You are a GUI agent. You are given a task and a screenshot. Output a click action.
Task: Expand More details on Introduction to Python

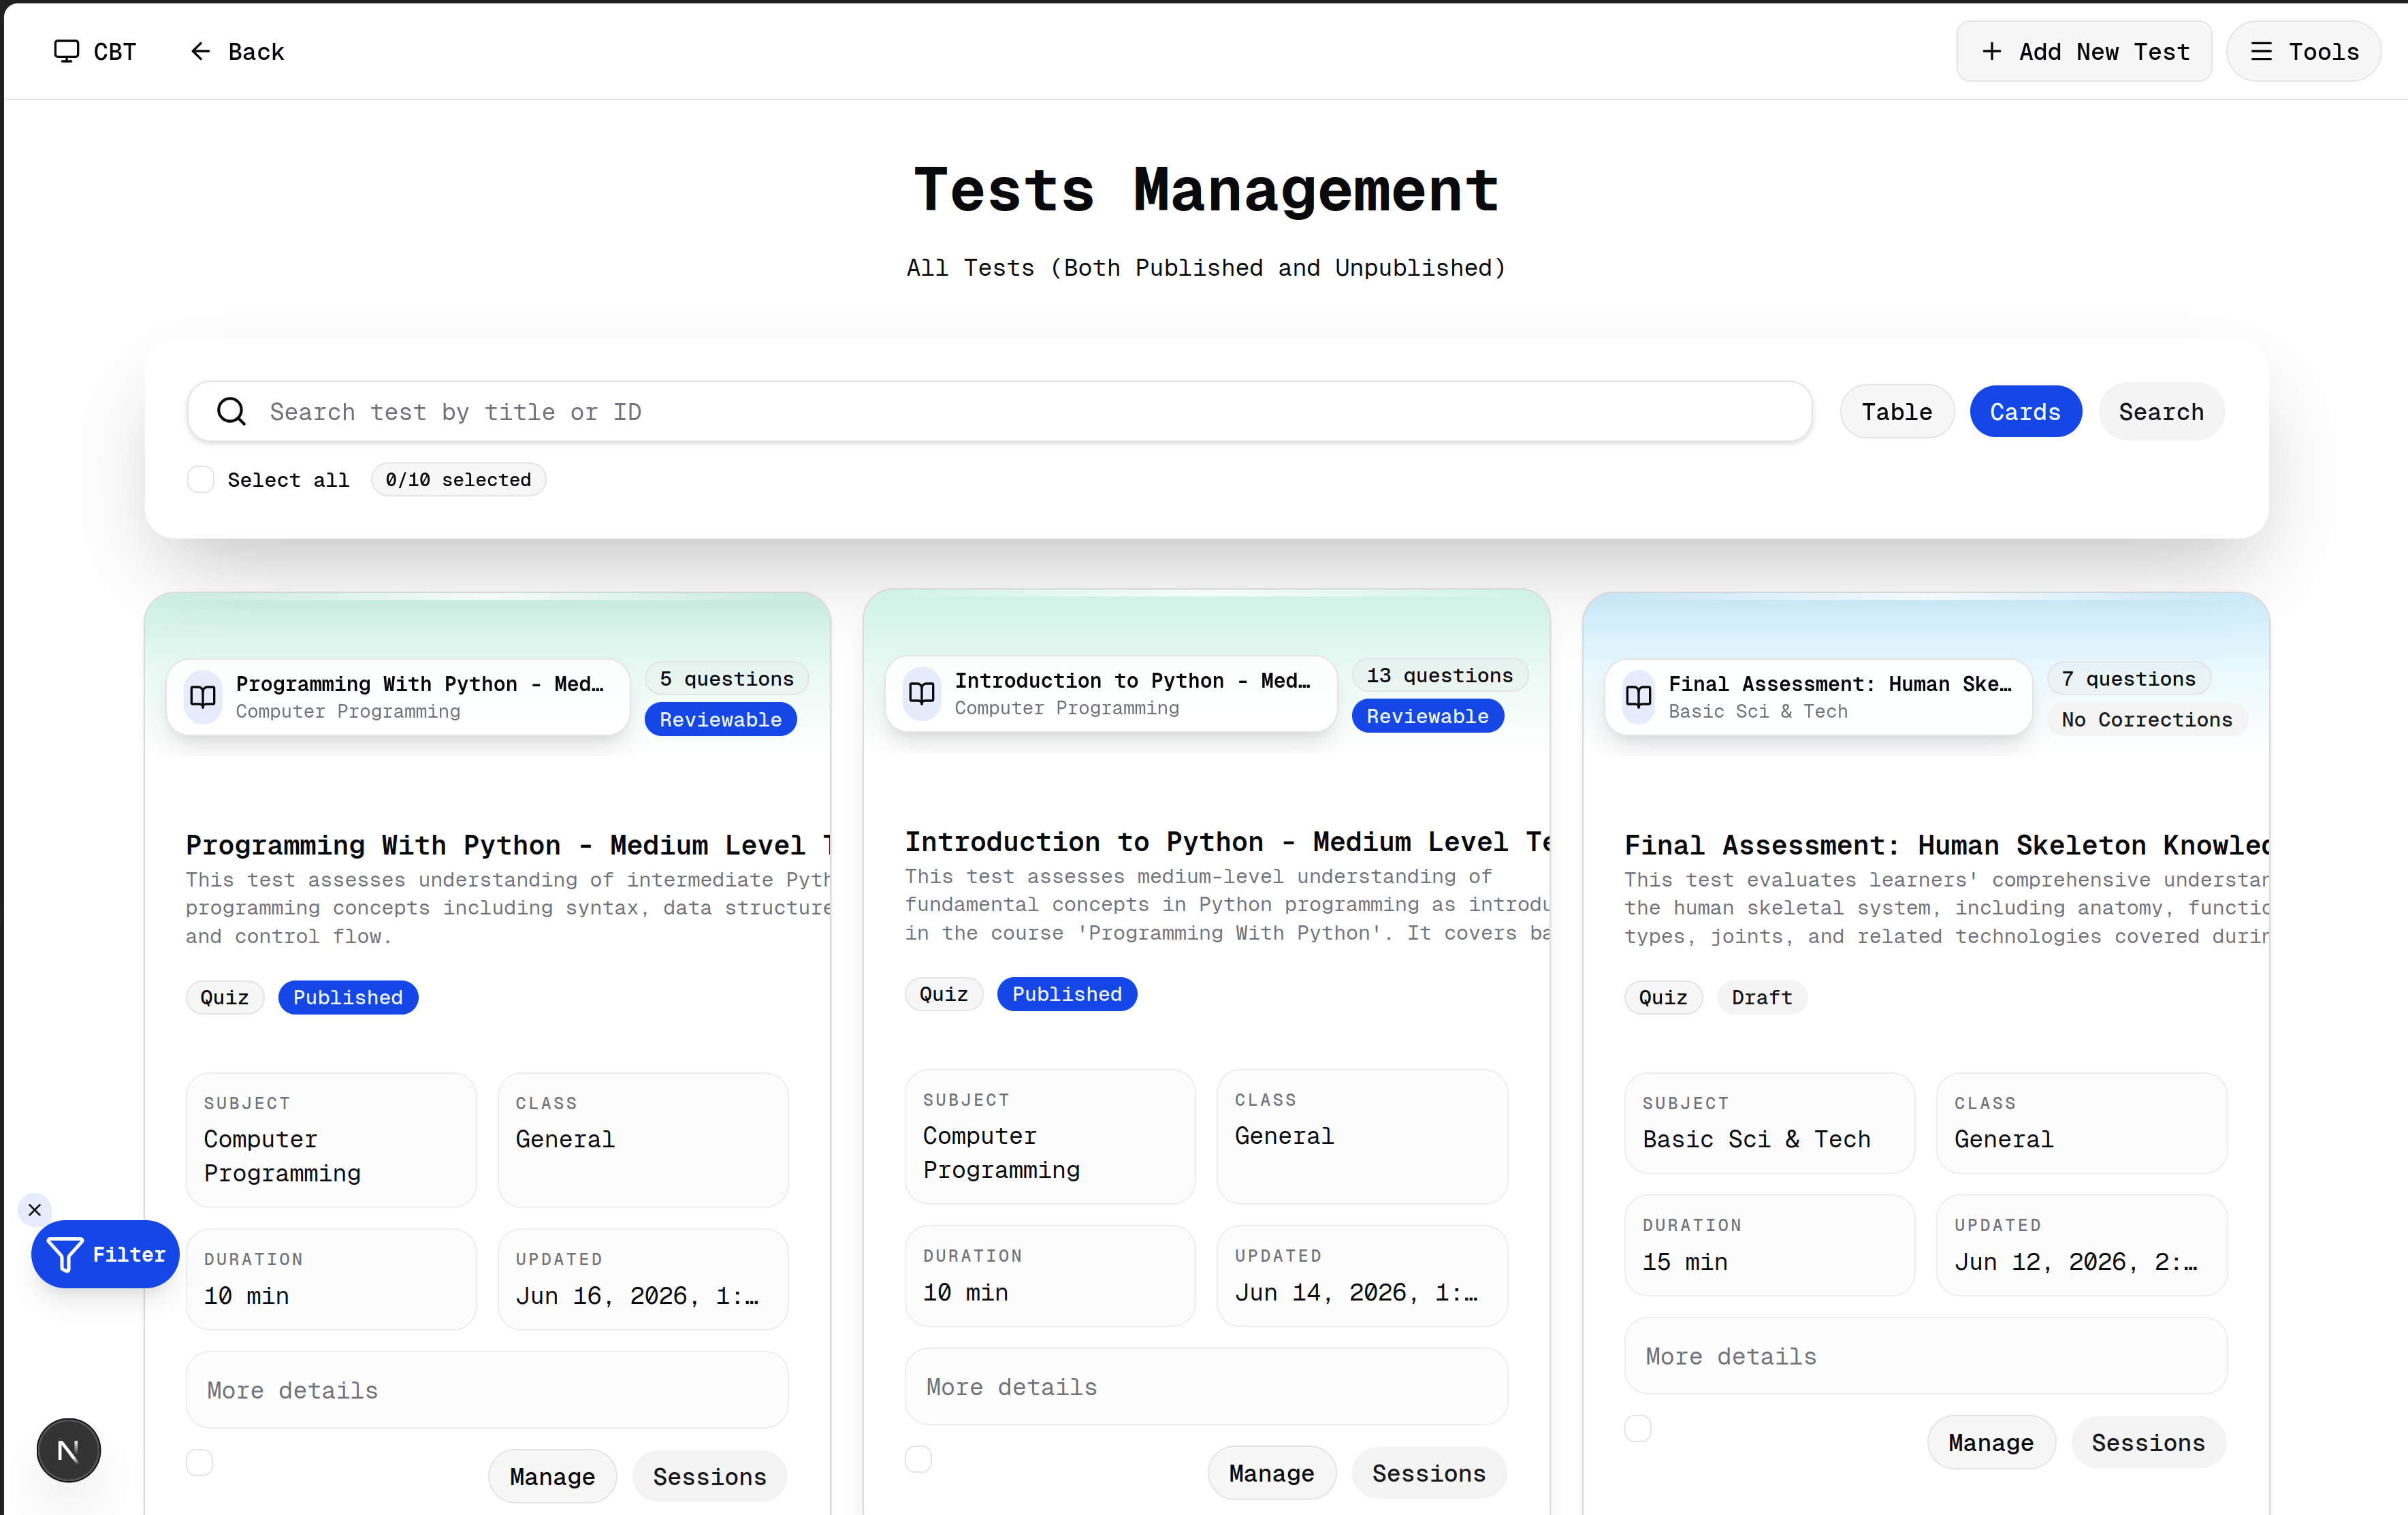[1206, 1387]
